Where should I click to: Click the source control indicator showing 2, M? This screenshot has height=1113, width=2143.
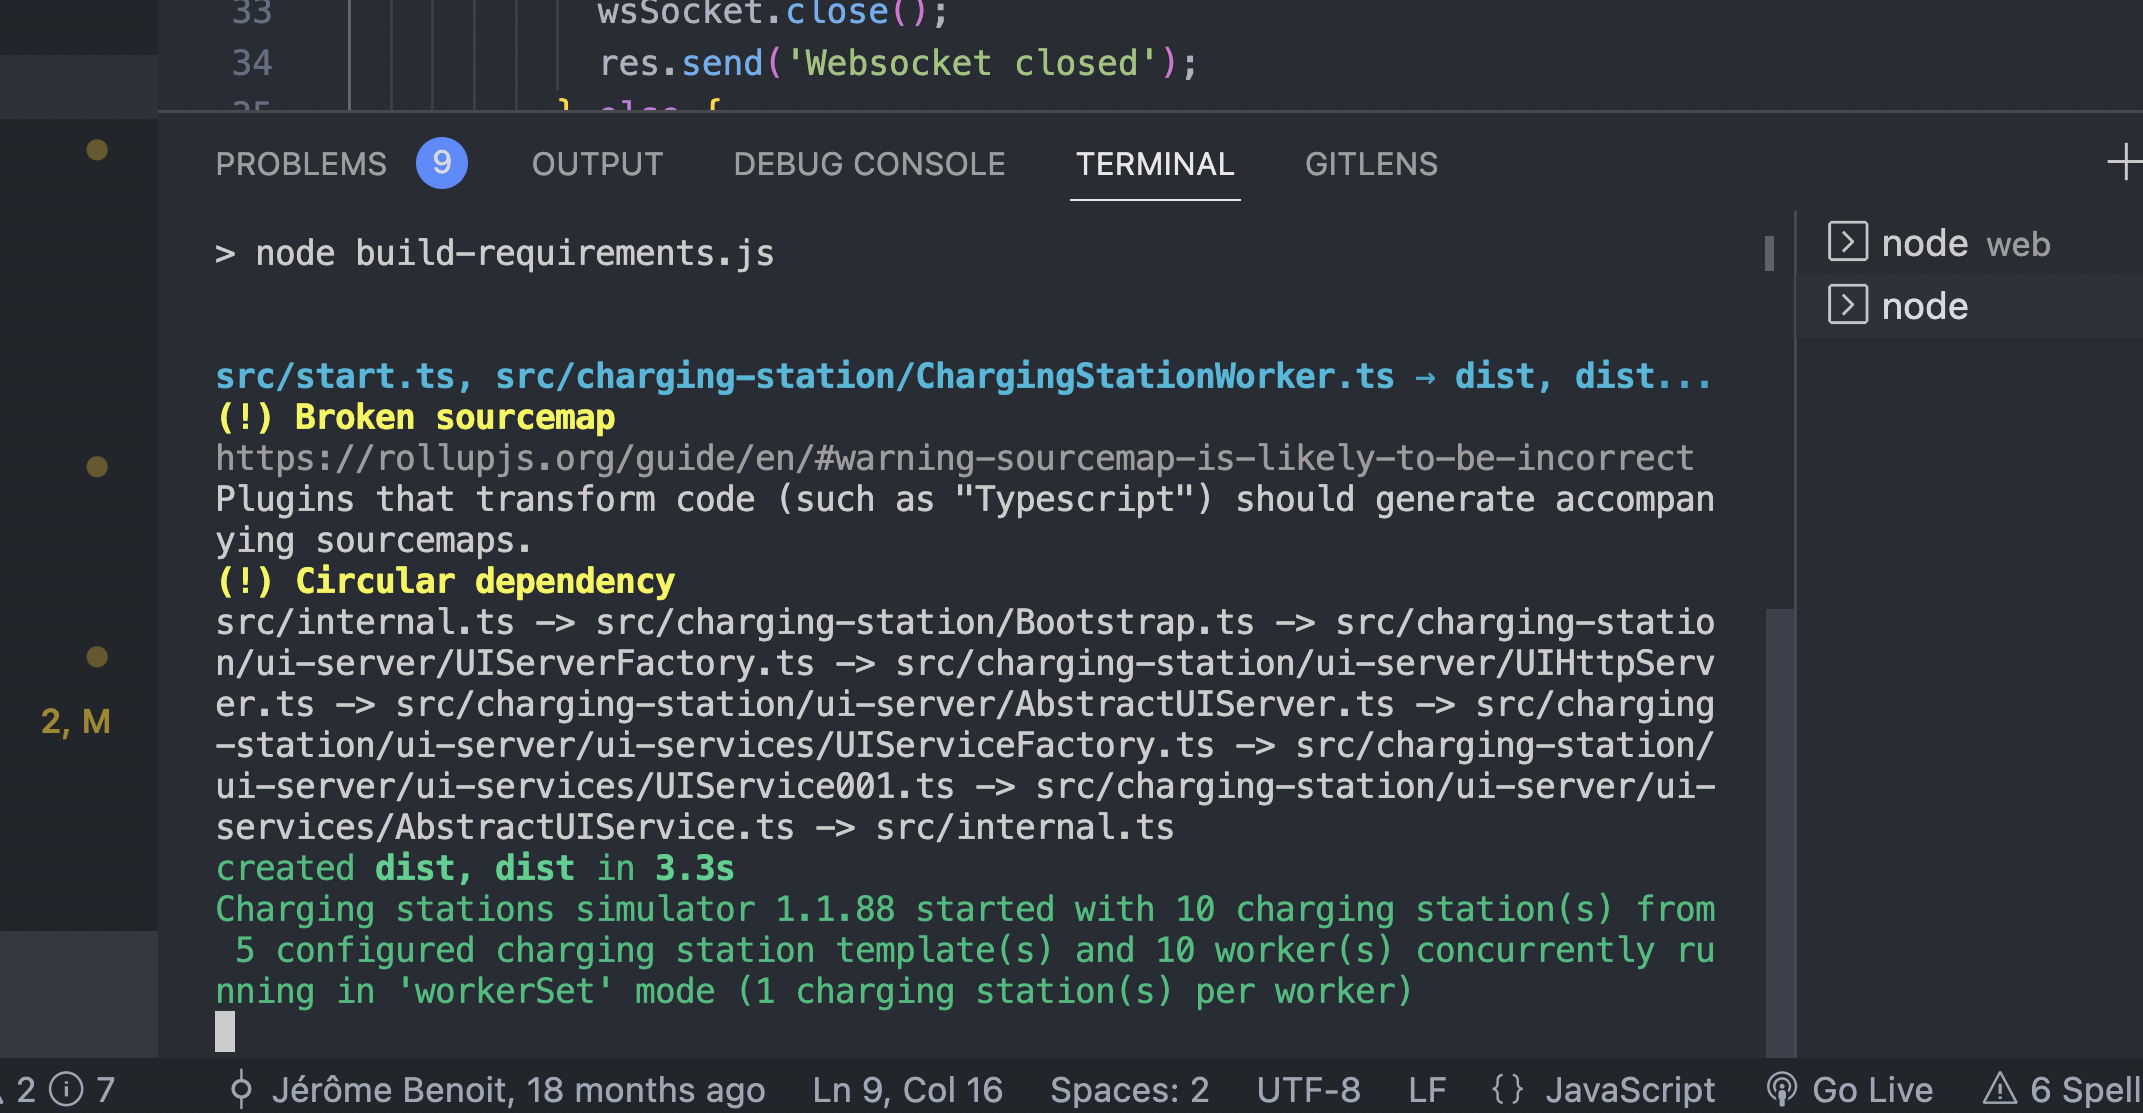[x=75, y=721]
